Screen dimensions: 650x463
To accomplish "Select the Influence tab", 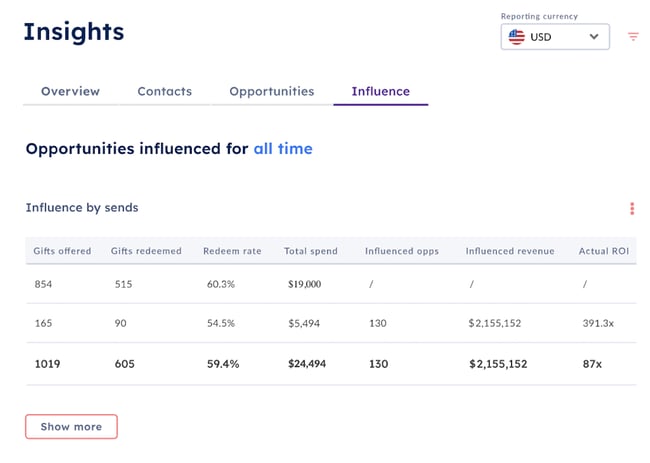I will pyautogui.click(x=380, y=91).
